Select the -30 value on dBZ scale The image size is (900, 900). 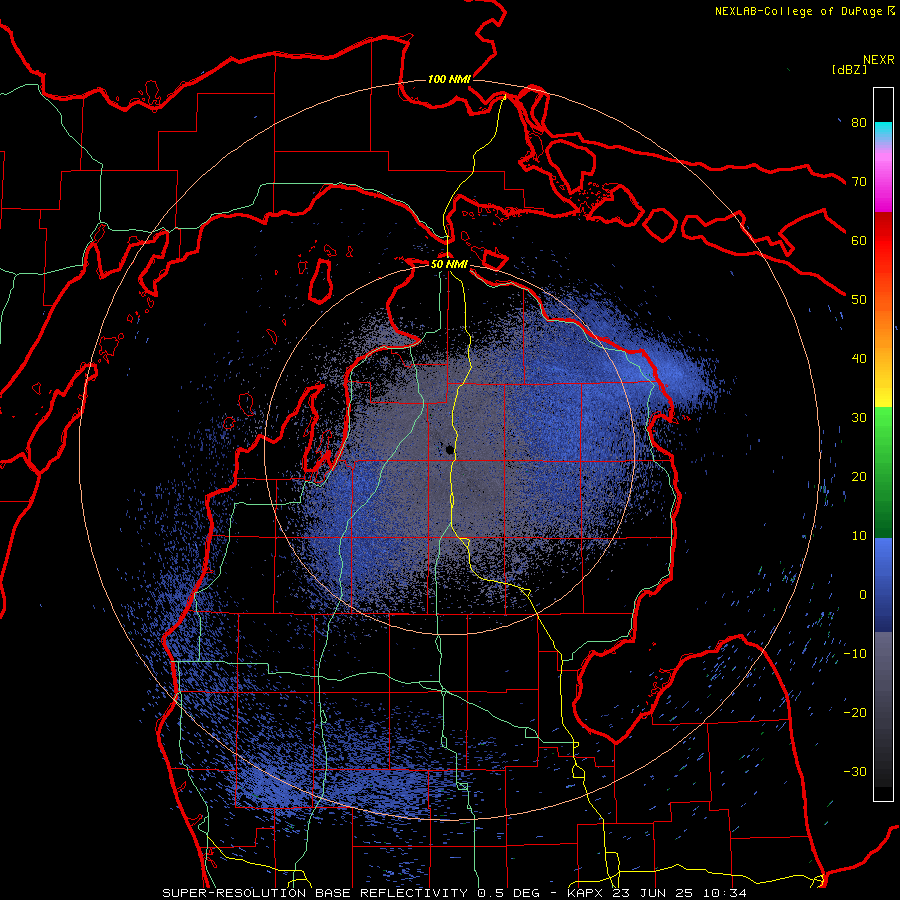coord(855,772)
